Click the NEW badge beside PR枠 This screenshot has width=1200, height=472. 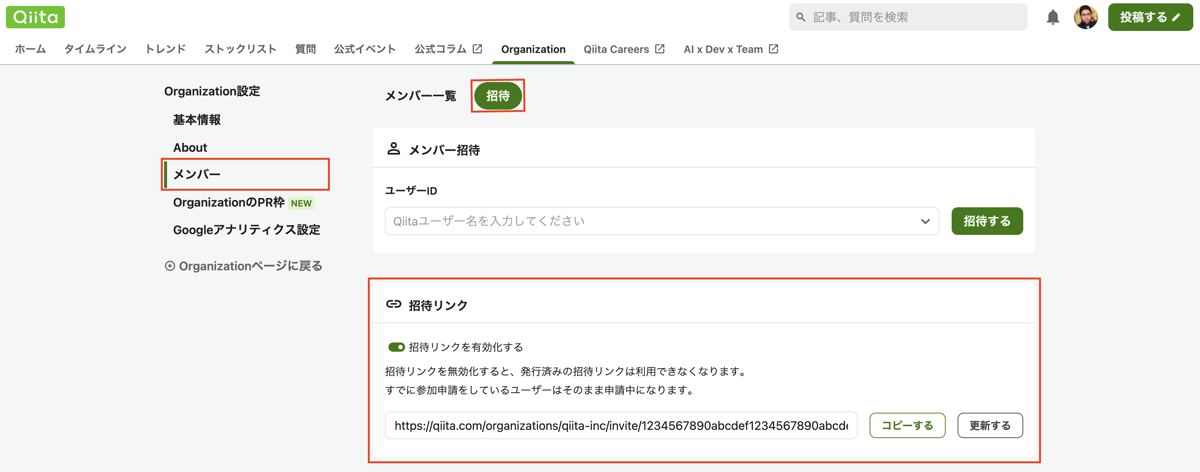click(x=301, y=203)
